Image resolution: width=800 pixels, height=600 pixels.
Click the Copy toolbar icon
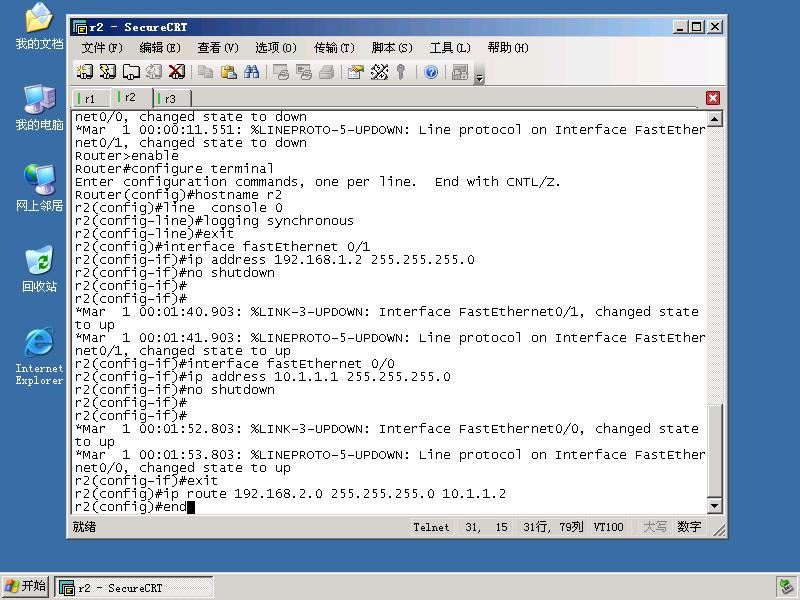(x=206, y=72)
